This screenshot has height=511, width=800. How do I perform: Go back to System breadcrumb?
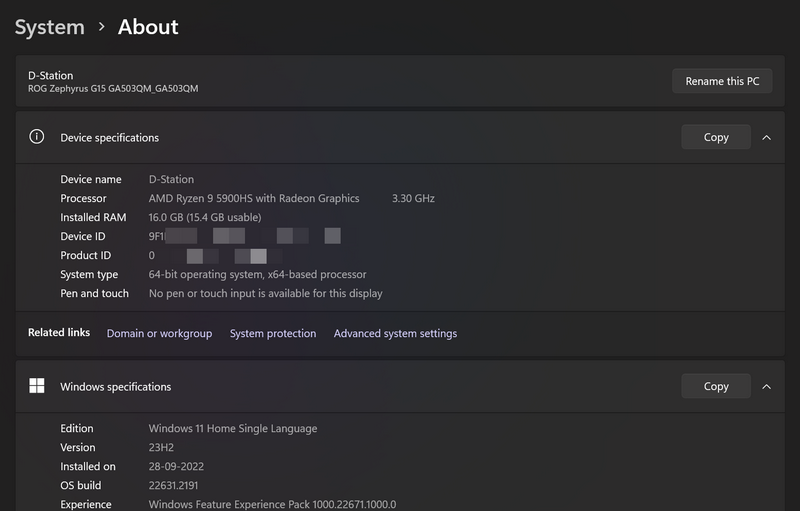tap(49, 27)
